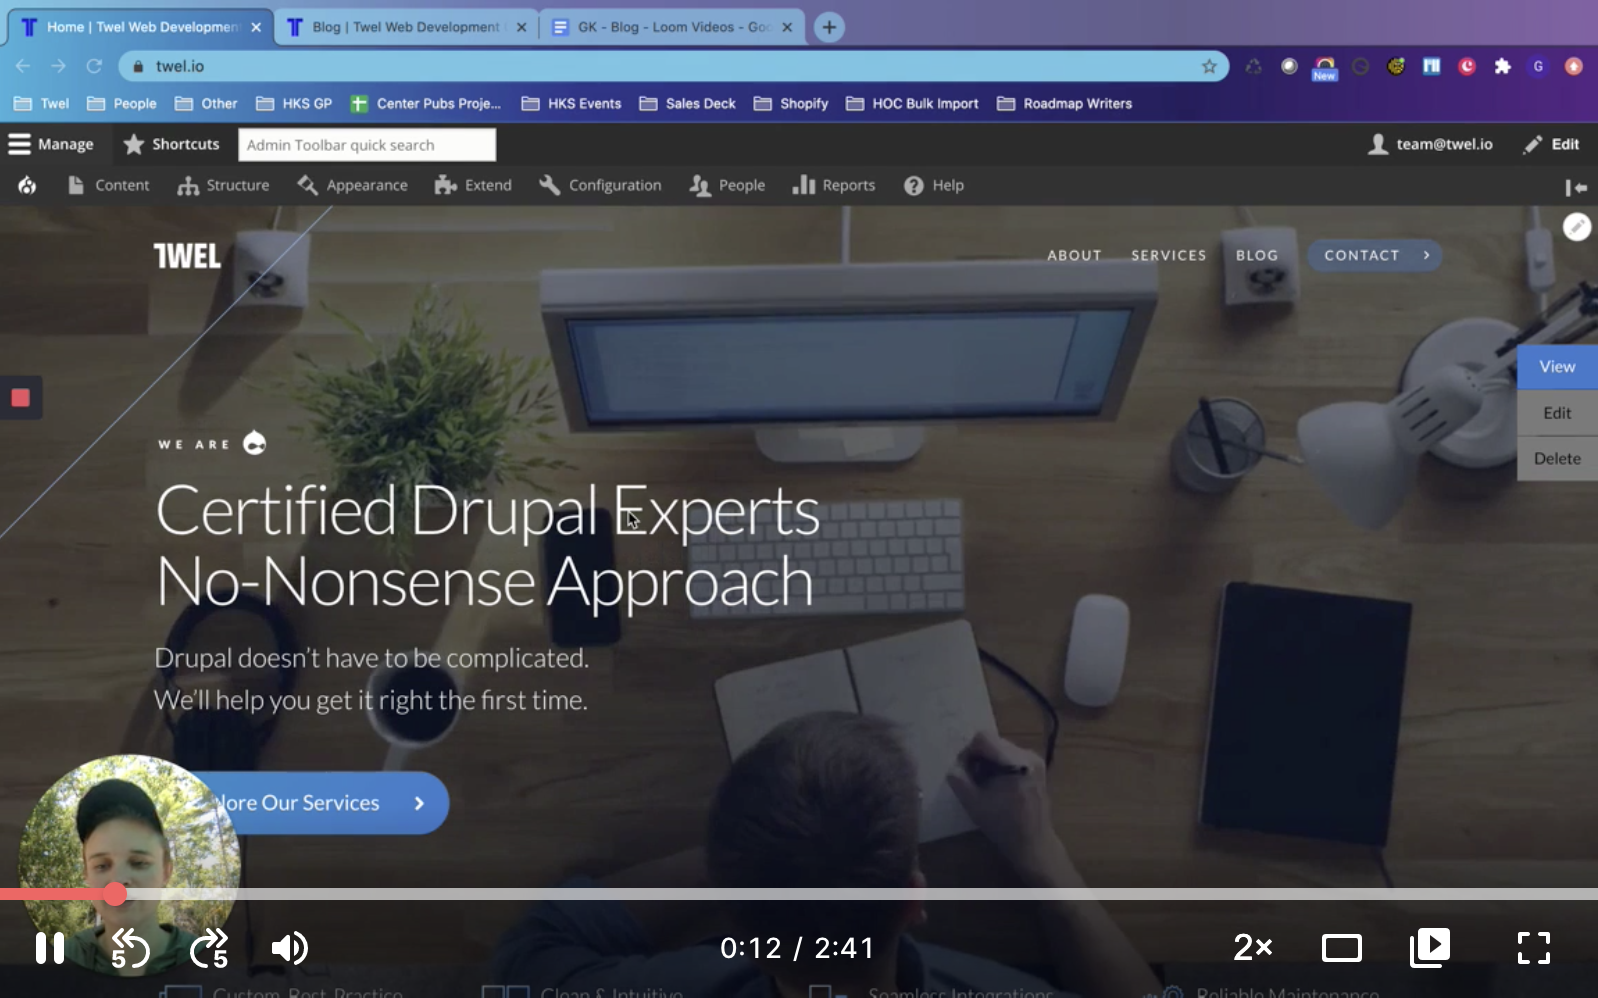This screenshot has width=1598, height=998.
Task: Click the video progress bar handle
Action: pyautogui.click(x=115, y=894)
